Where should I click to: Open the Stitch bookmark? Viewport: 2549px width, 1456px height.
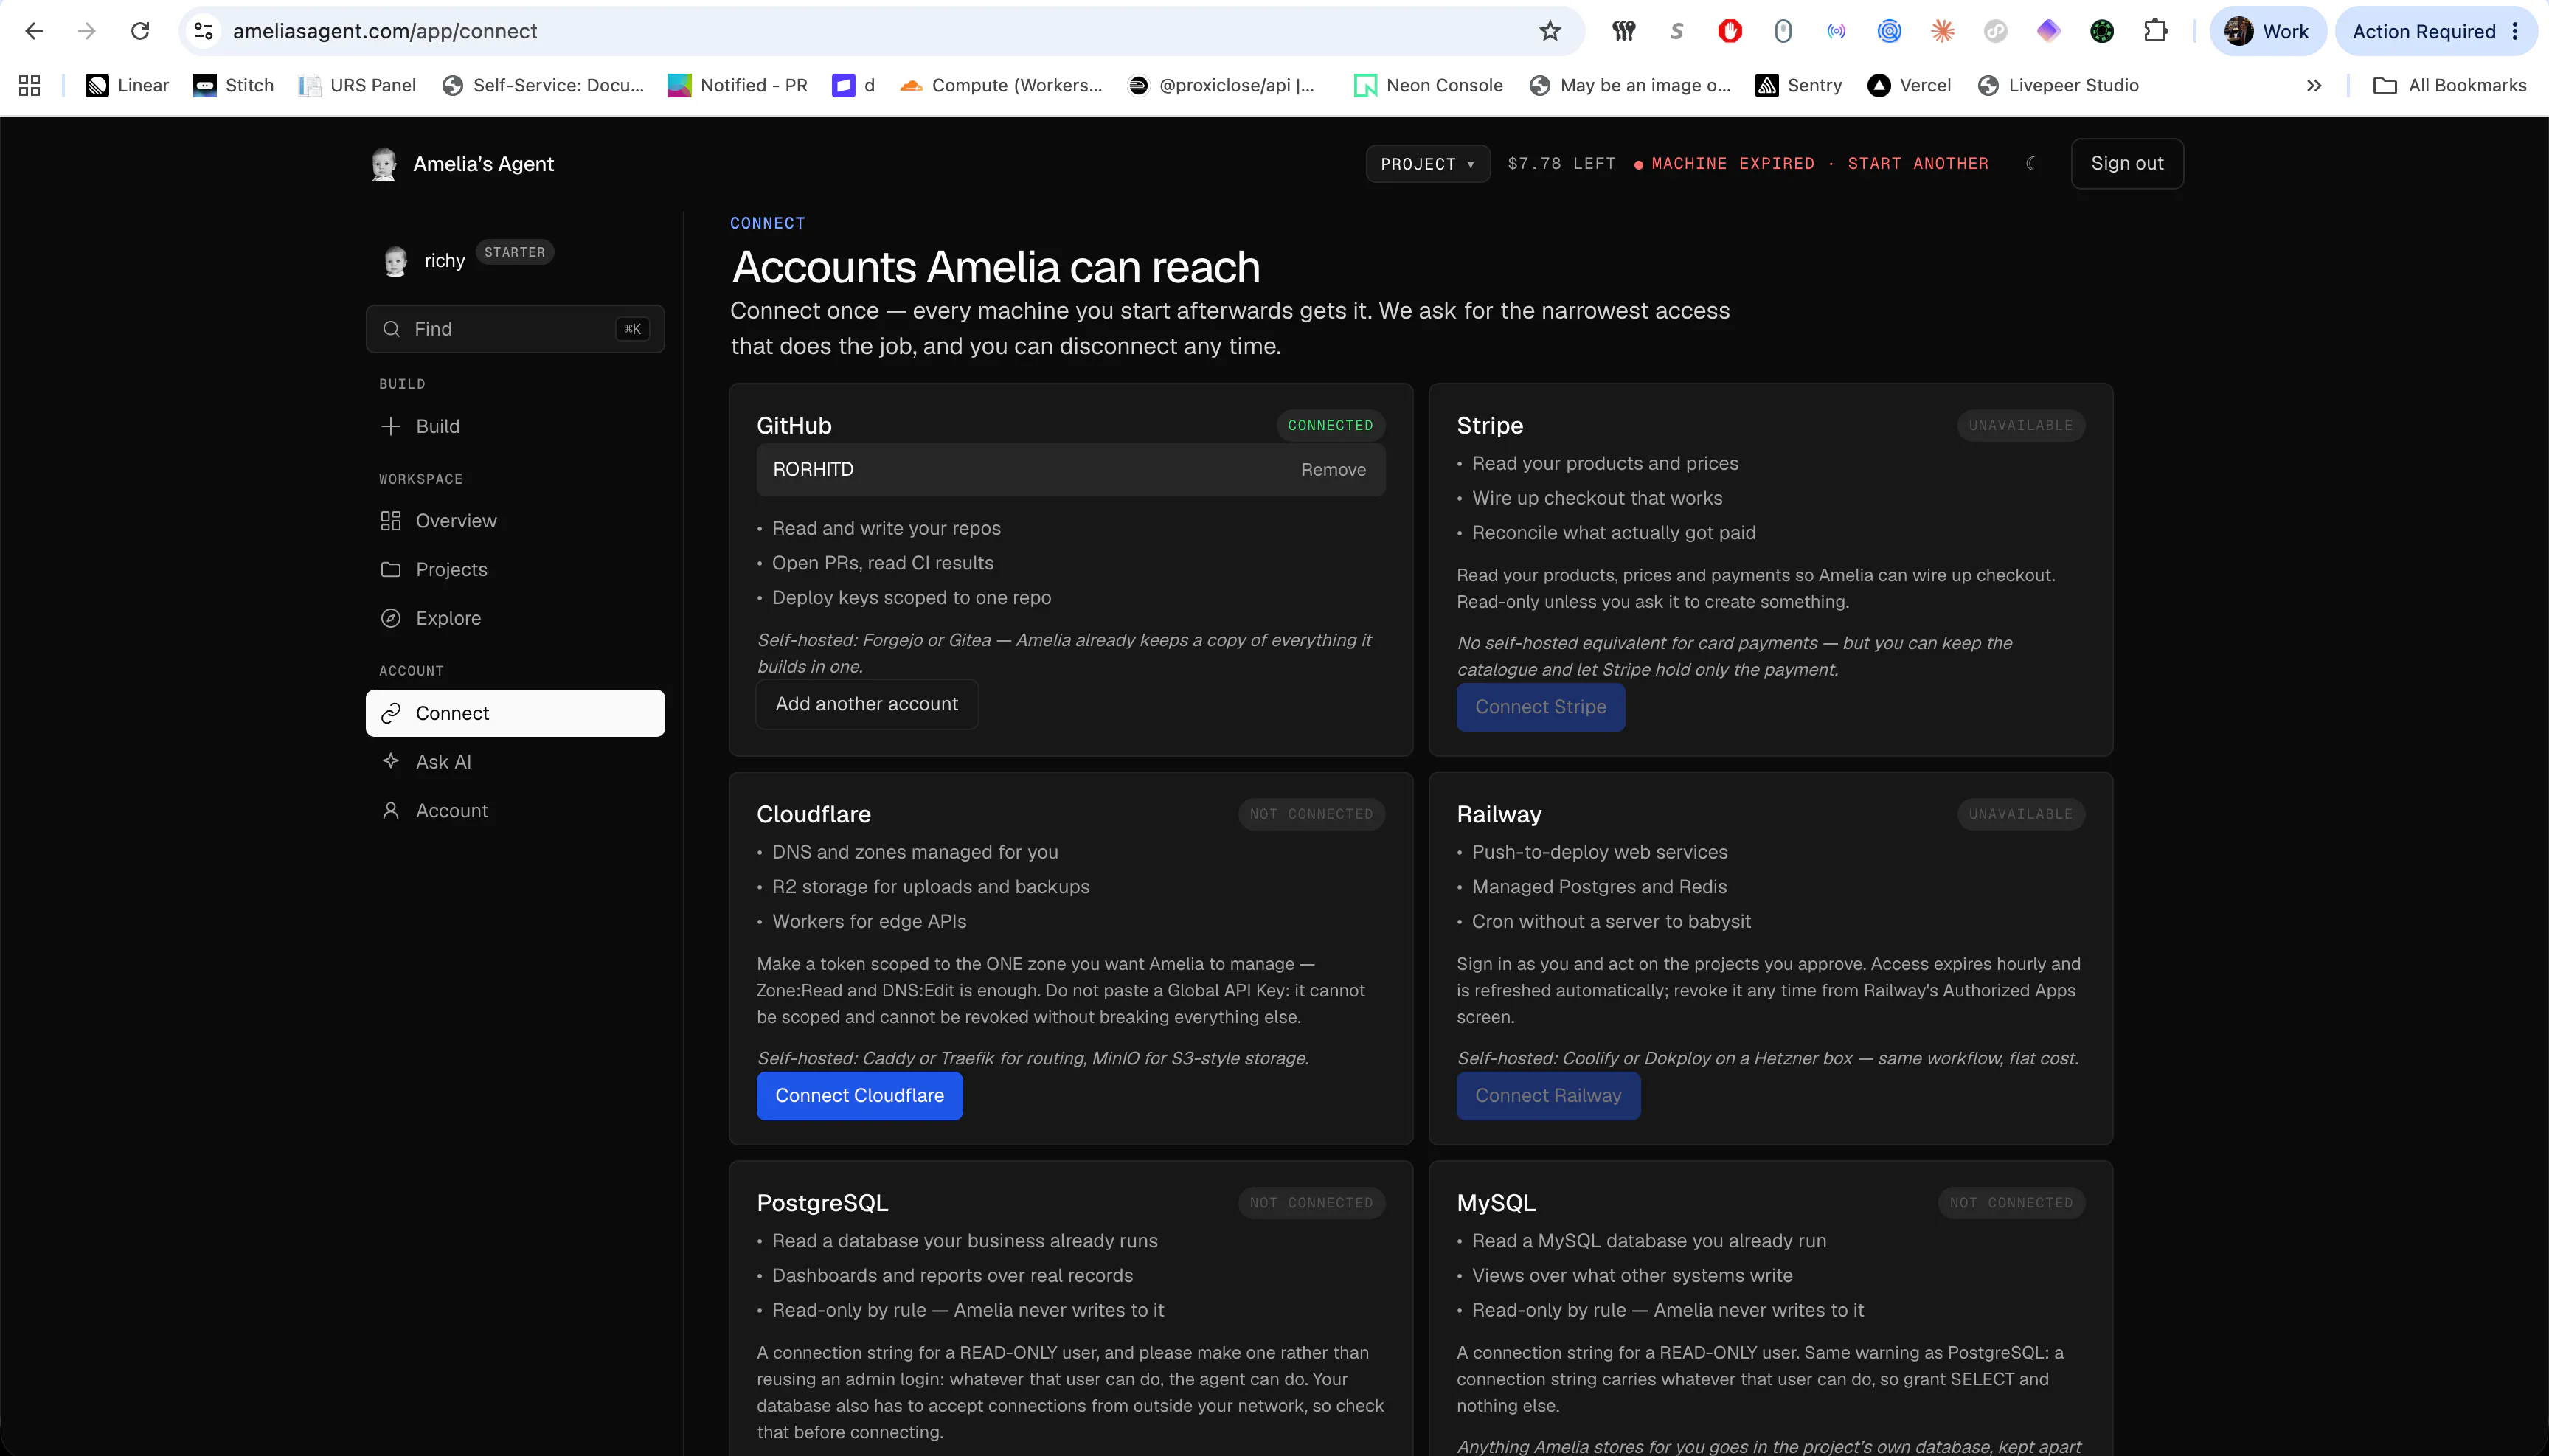pyautogui.click(x=234, y=86)
